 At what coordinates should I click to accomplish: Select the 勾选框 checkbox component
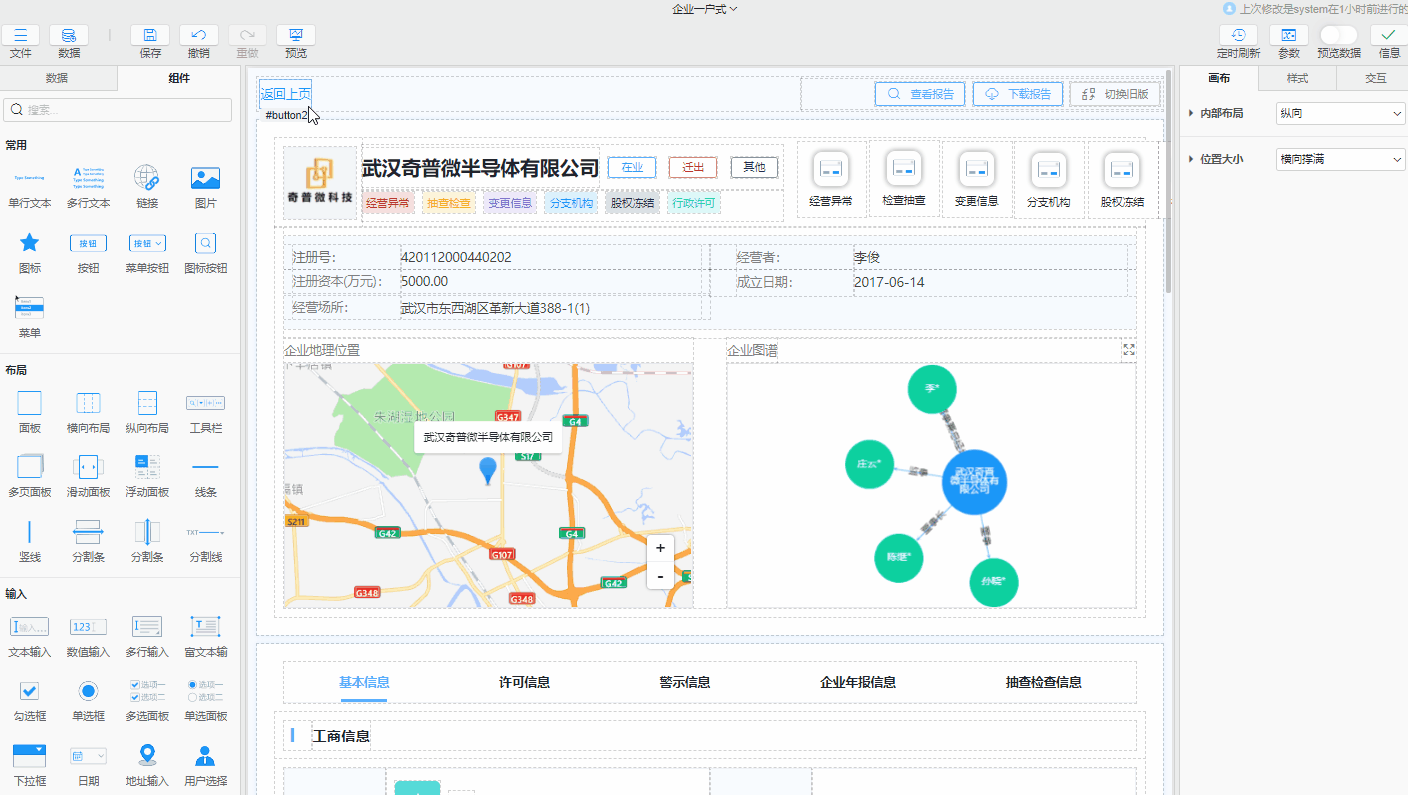(29, 691)
